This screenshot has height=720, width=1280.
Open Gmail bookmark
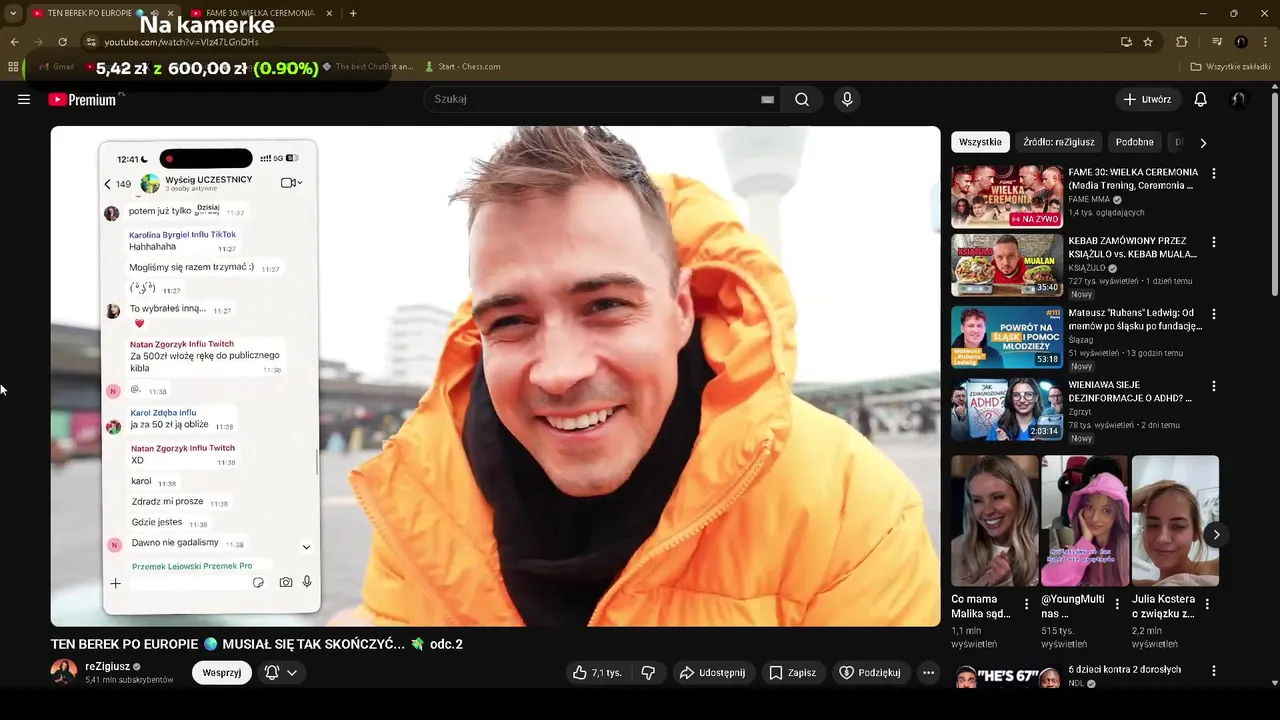56,67
